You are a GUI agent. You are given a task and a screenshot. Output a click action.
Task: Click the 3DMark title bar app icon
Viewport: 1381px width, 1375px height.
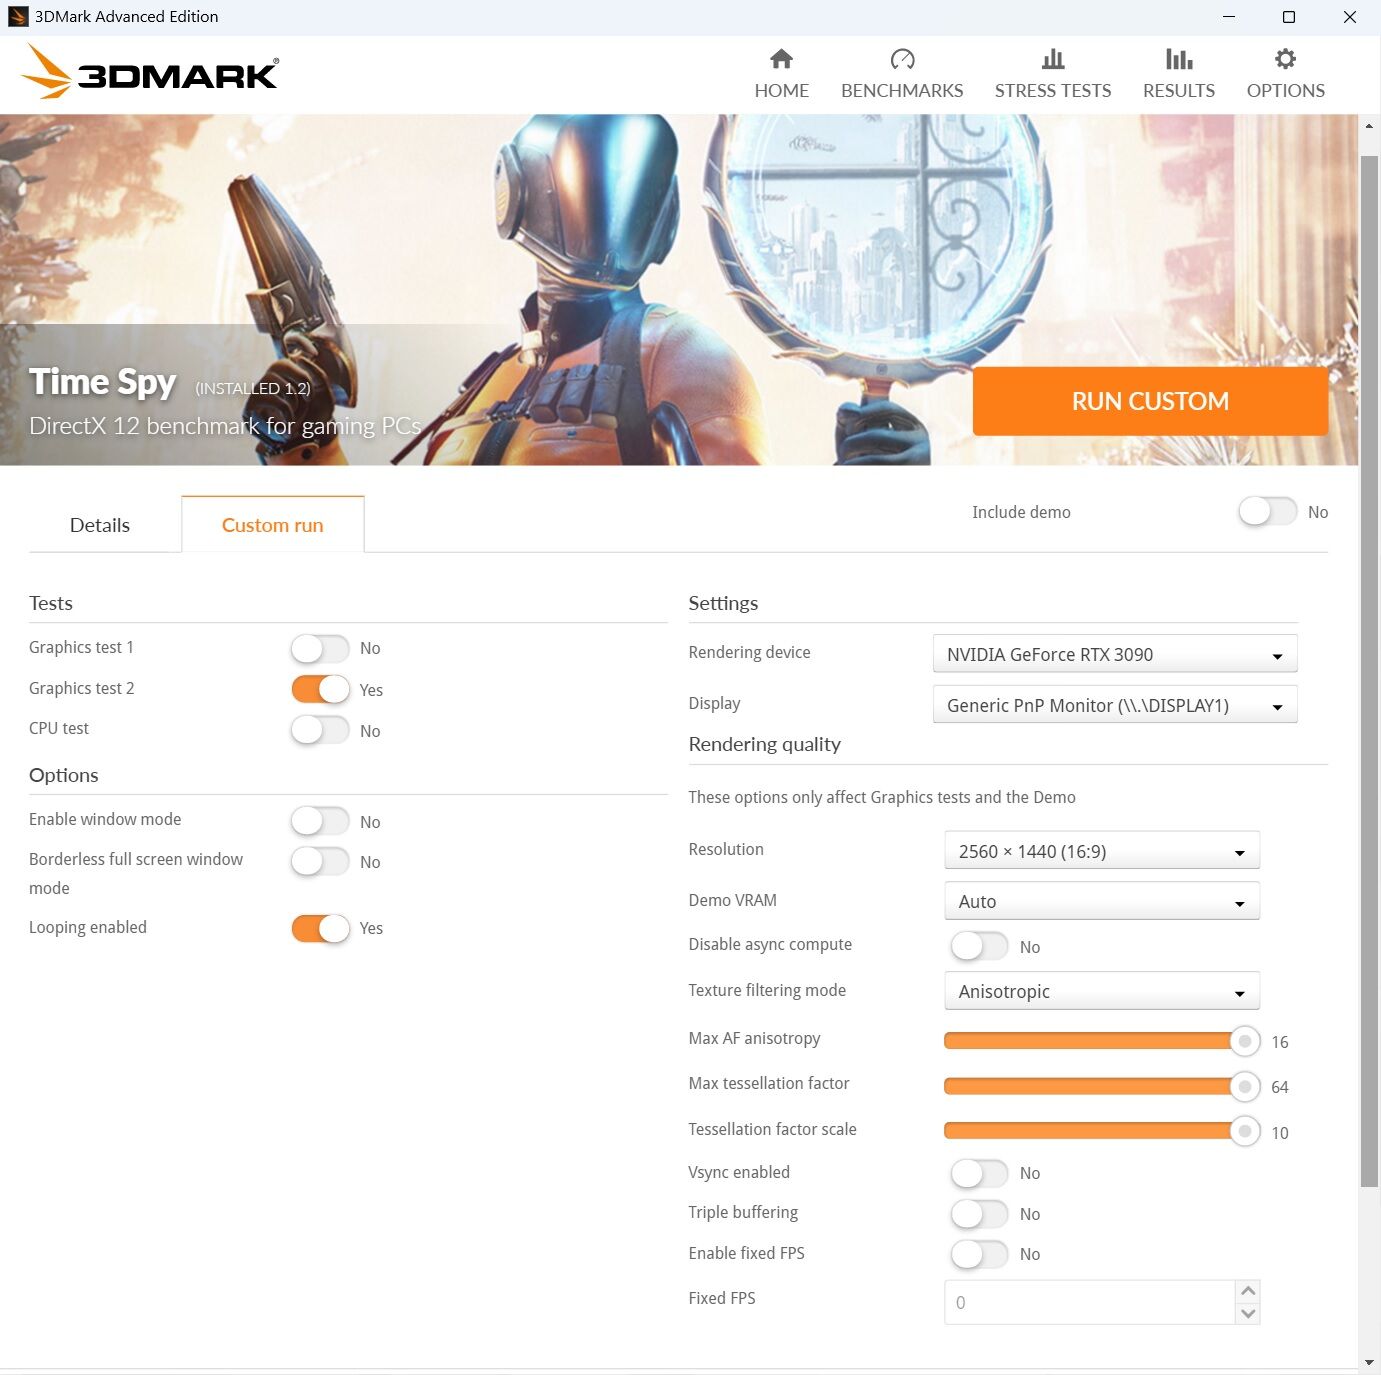17,16
